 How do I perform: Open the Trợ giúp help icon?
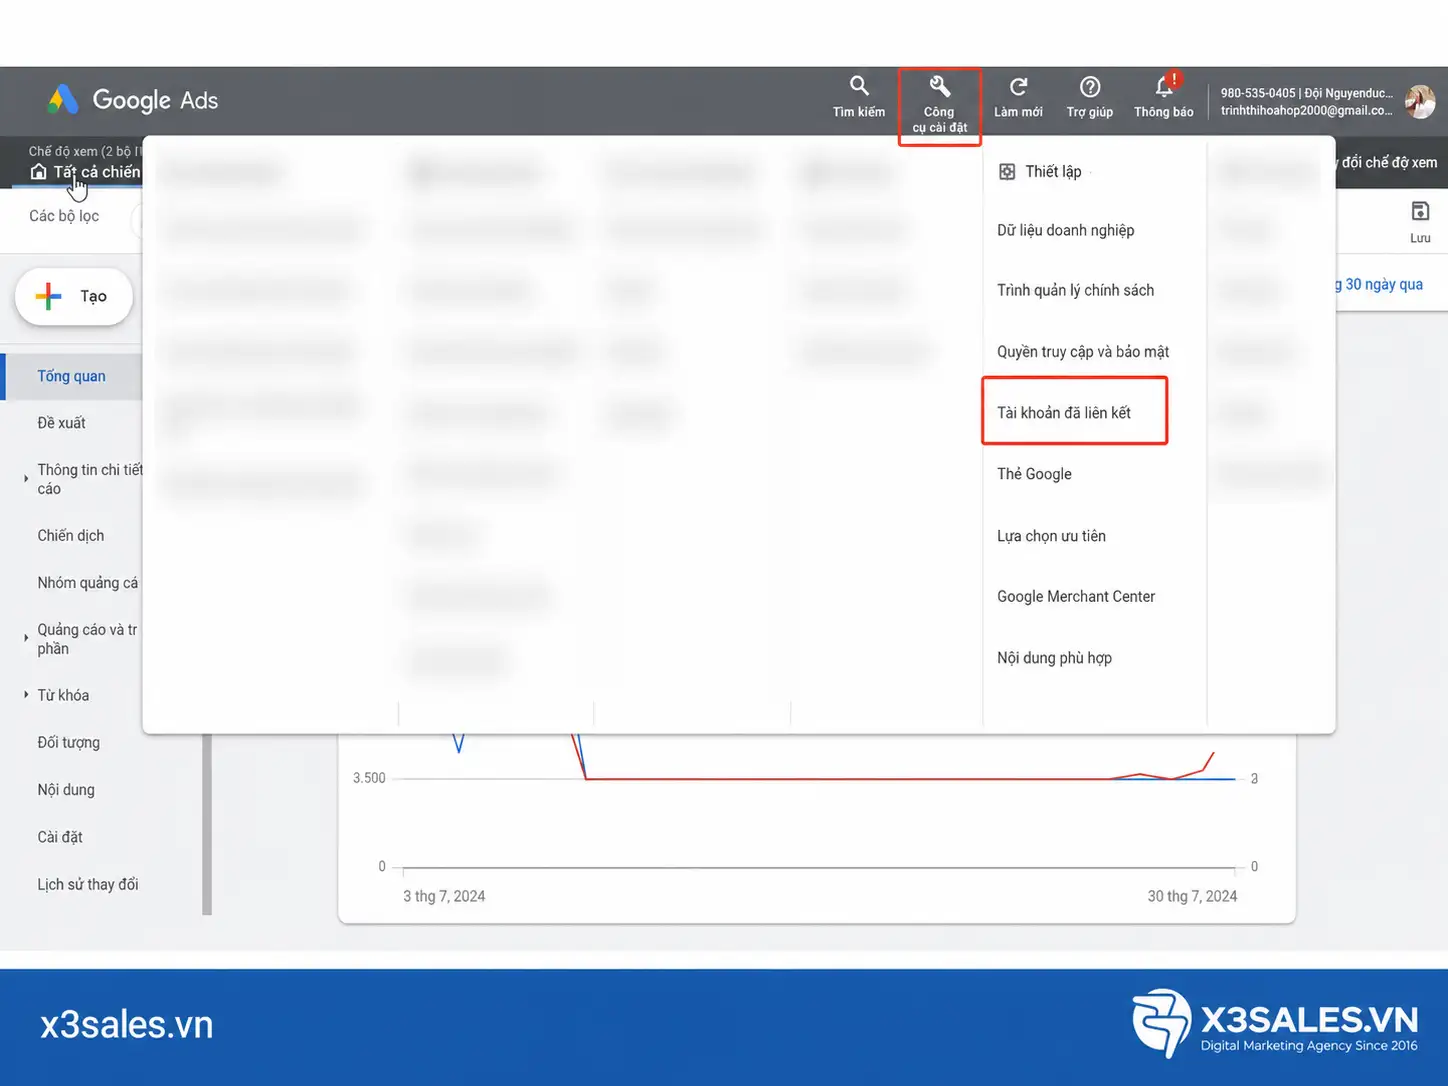tap(1090, 97)
